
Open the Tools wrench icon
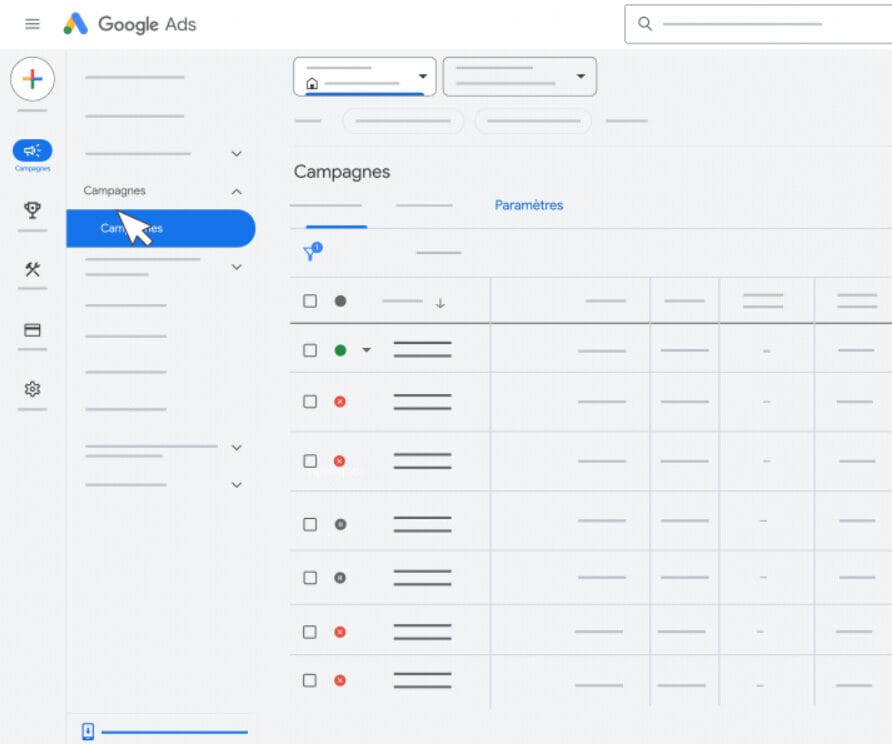[32, 269]
